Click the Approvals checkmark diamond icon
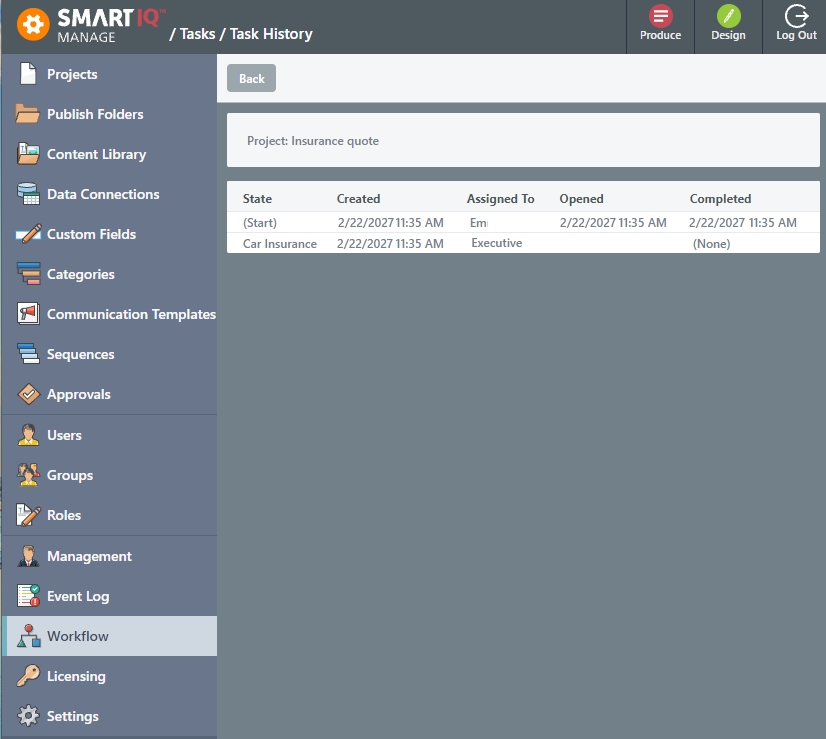This screenshot has height=739, width=826. pos(28,394)
